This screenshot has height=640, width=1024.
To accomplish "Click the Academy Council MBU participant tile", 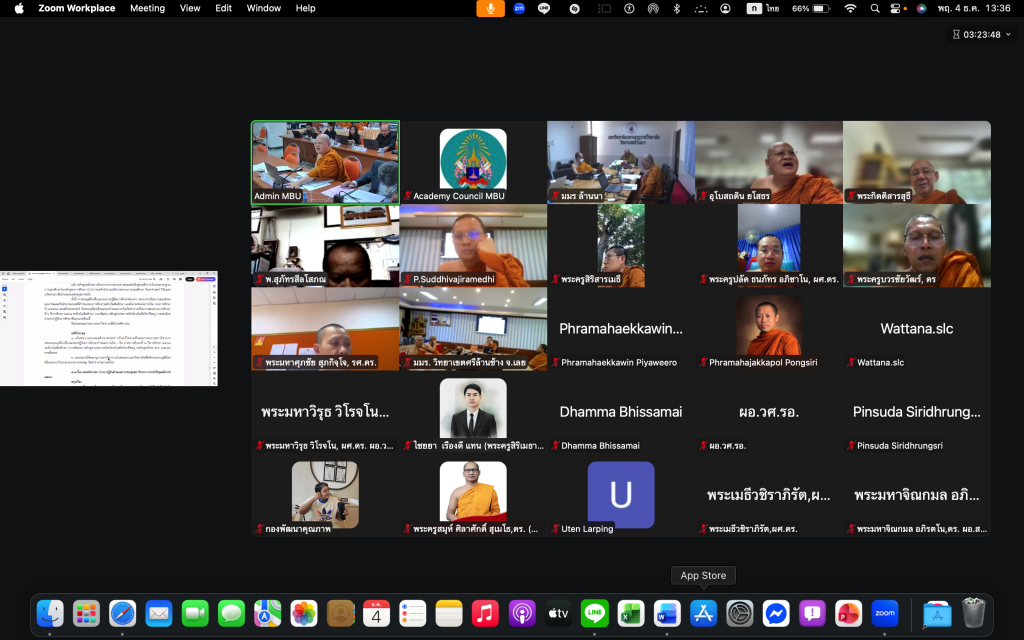I will tap(473, 162).
